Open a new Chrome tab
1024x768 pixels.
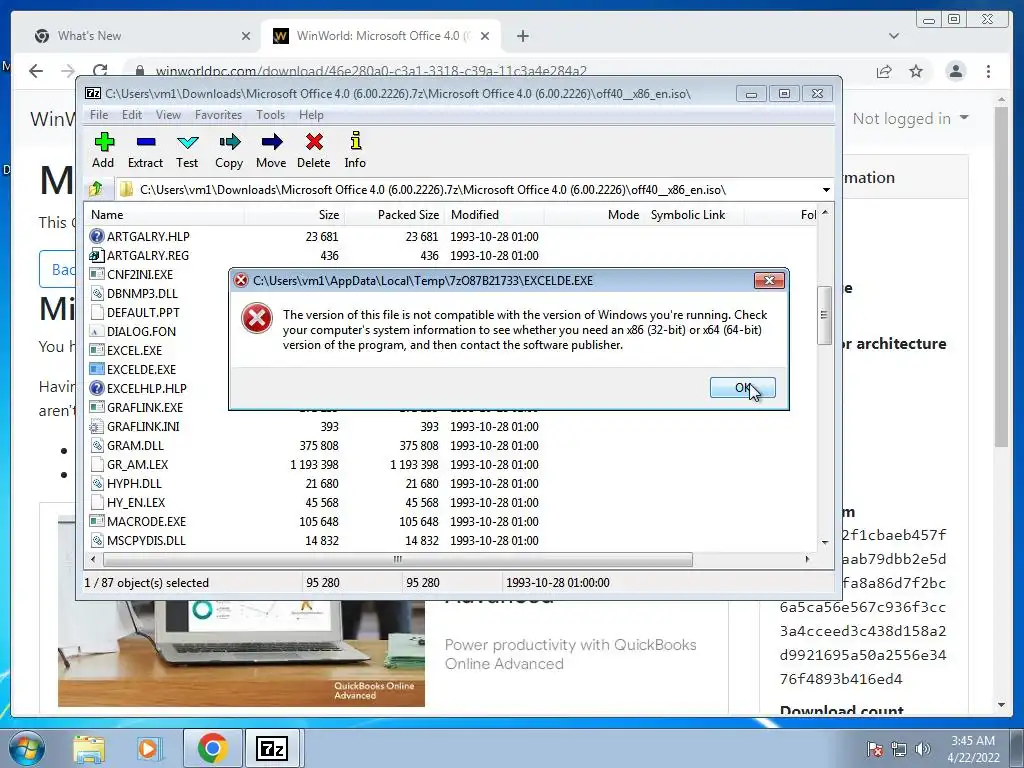(x=522, y=36)
